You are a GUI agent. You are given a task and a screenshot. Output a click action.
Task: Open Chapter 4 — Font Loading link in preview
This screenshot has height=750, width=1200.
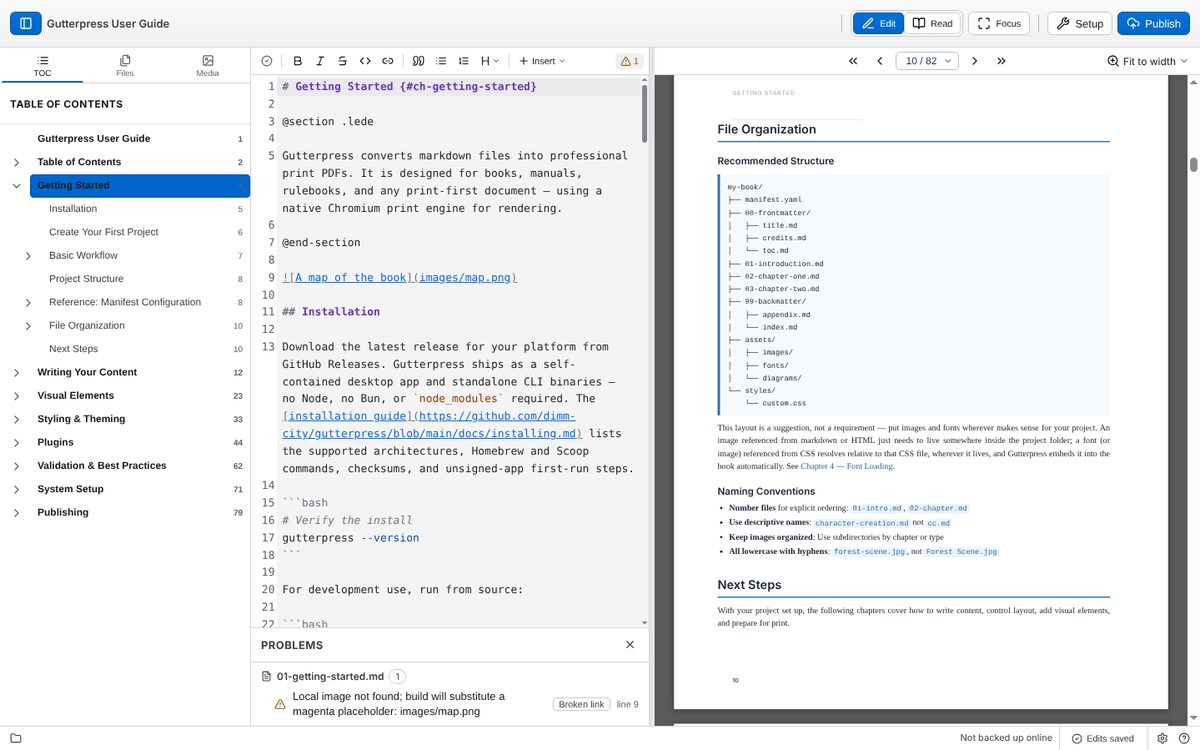[847, 466]
